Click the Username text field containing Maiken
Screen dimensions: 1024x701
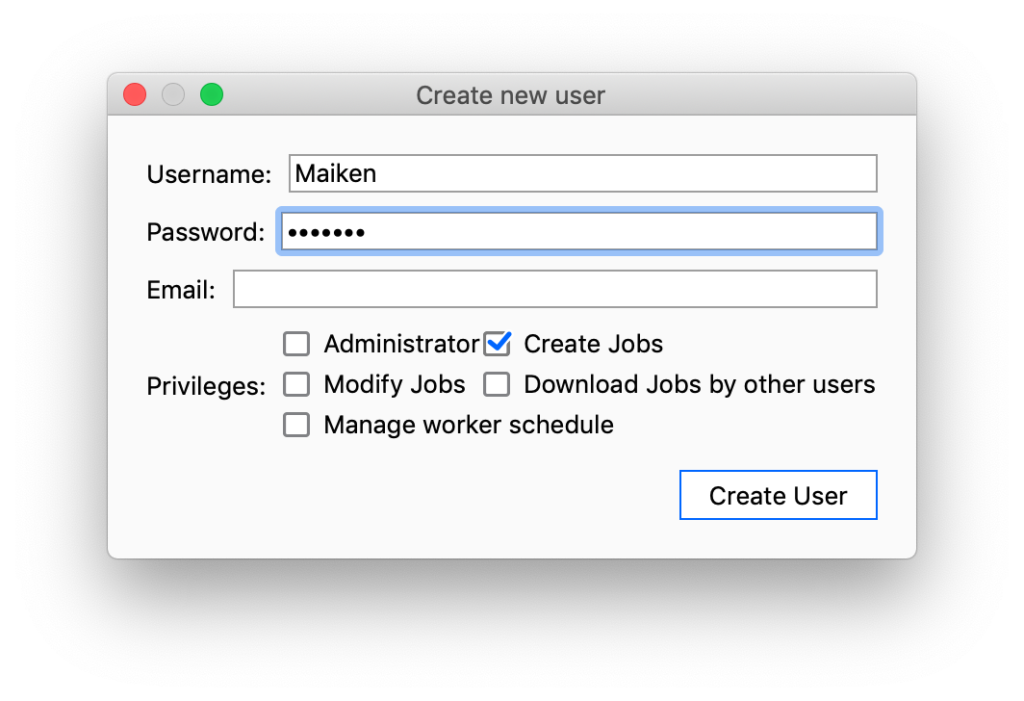582,173
